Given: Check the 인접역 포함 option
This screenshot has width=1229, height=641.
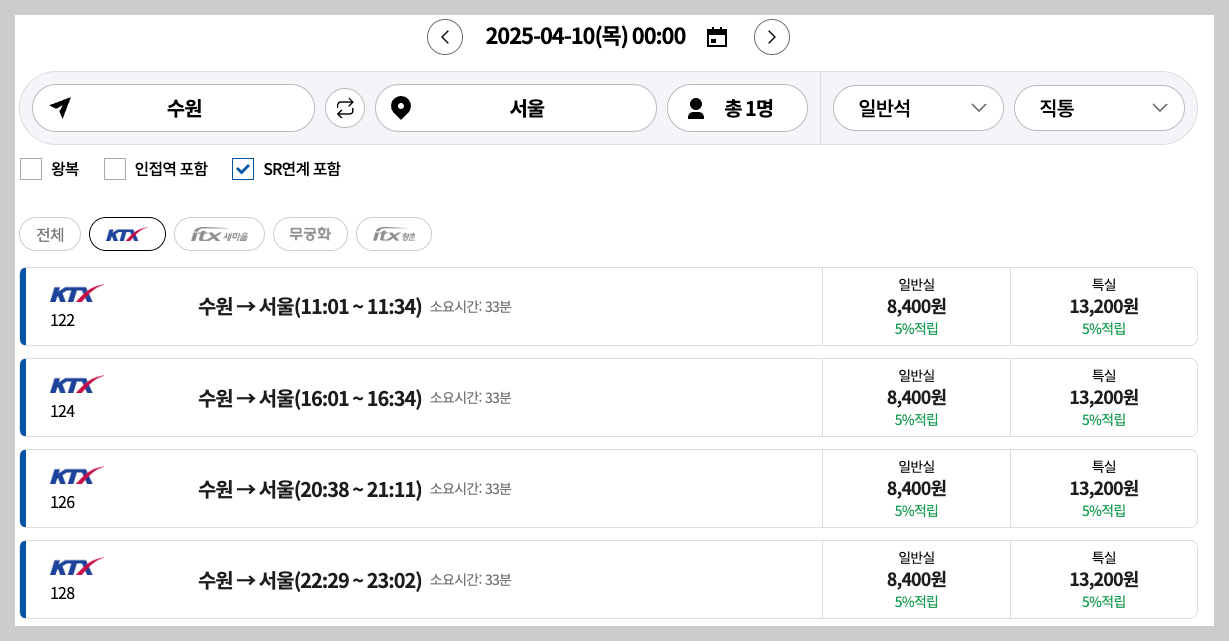Looking at the screenshot, I should pos(114,169).
